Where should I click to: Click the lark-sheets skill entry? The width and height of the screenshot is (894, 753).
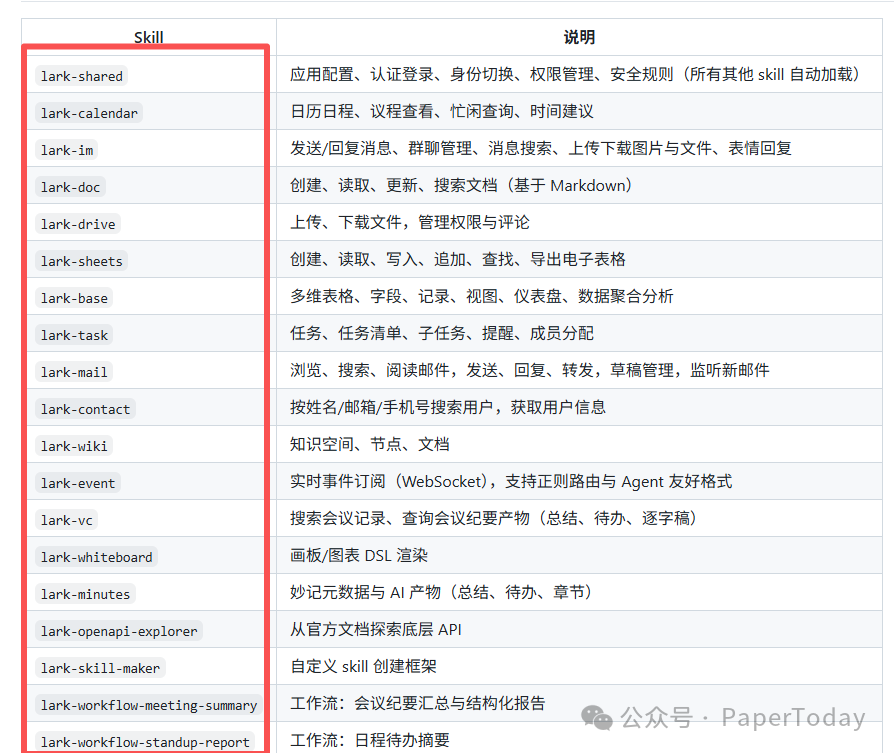(x=80, y=261)
